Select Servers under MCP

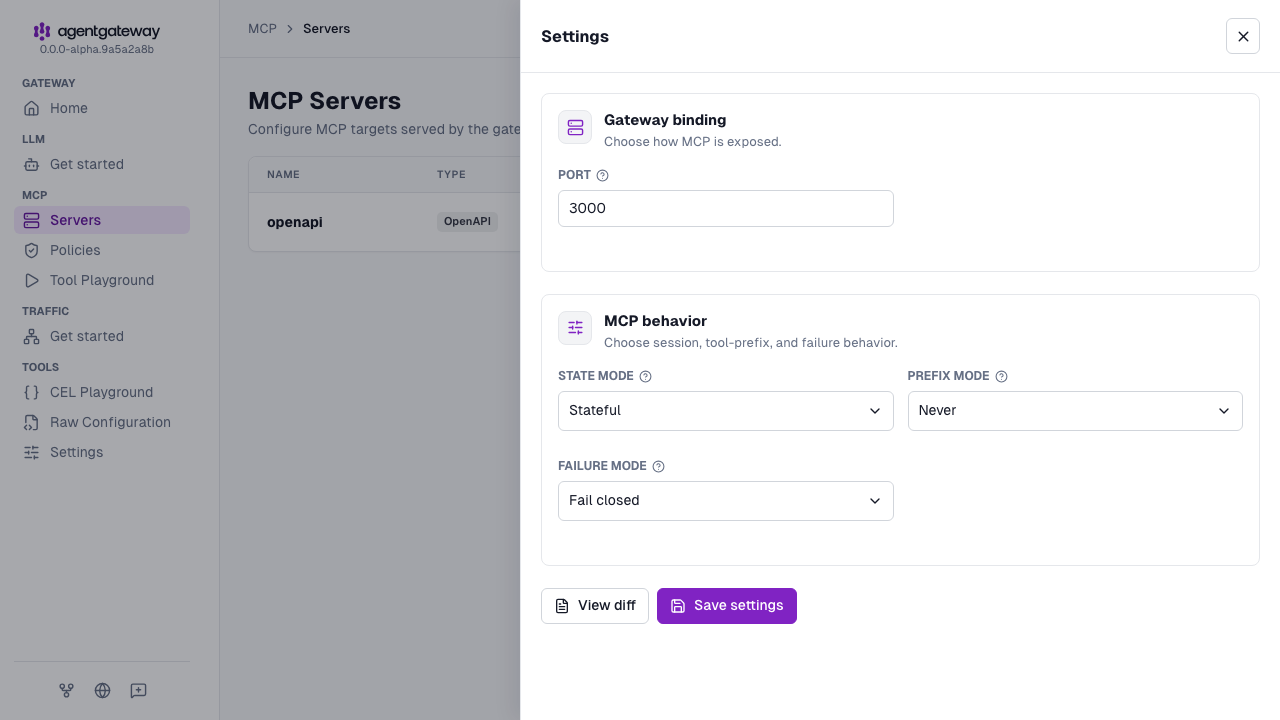[x=102, y=220]
